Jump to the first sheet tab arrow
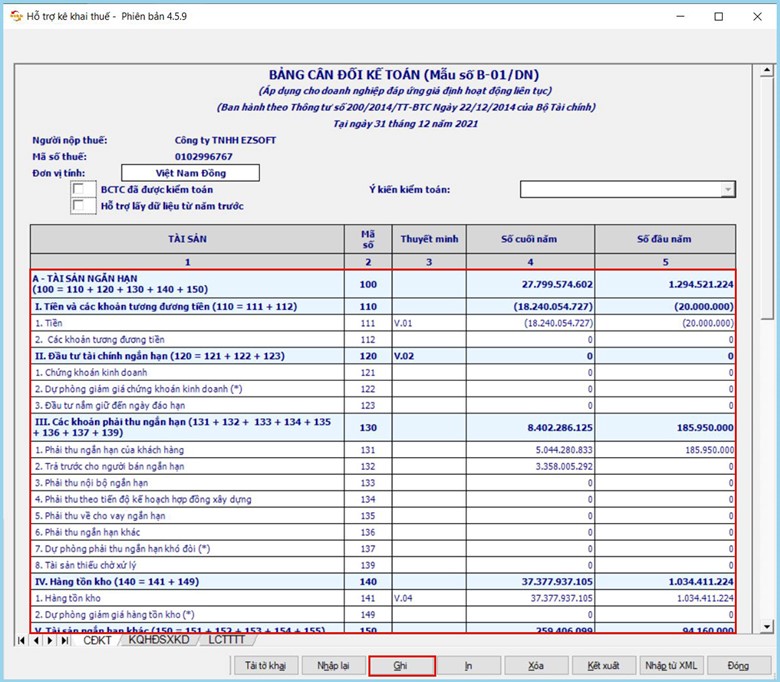780x682 pixels. click(22, 641)
